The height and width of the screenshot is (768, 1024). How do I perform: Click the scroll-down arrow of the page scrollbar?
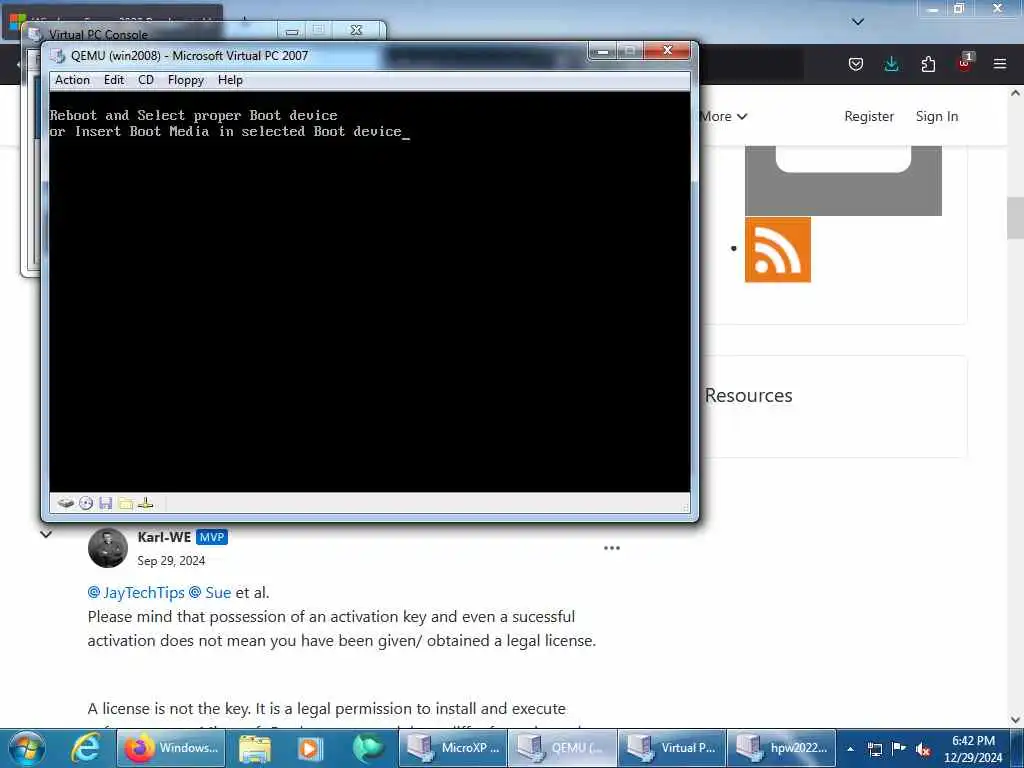[1015, 720]
